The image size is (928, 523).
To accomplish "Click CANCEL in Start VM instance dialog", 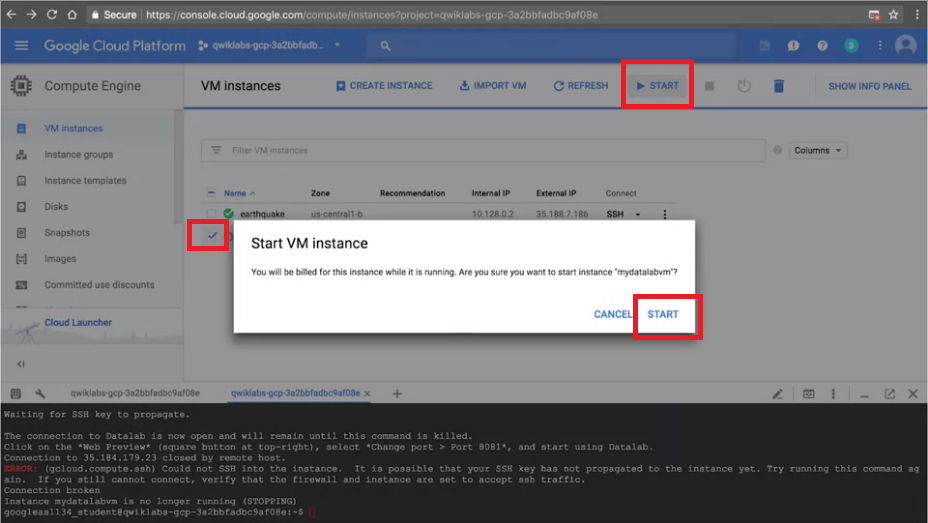I will coord(613,314).
